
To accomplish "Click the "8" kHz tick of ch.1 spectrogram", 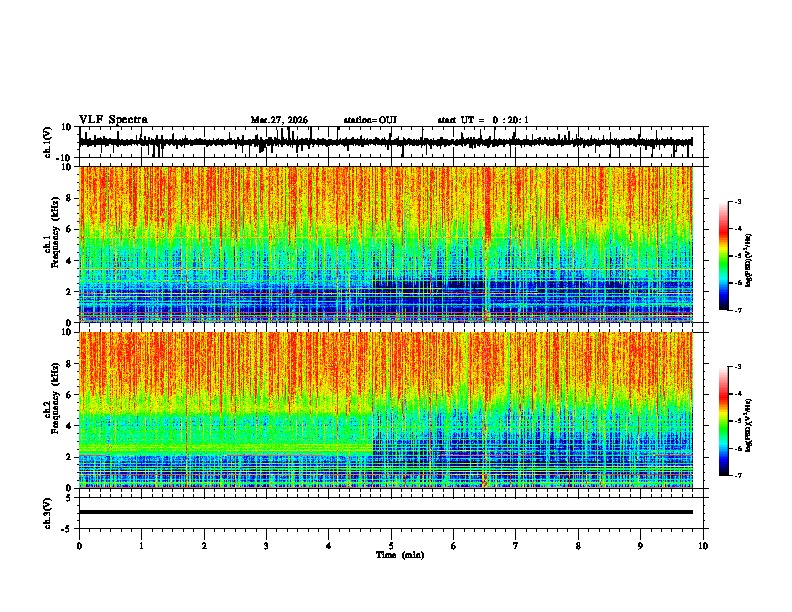I will [x=69, y=198].
